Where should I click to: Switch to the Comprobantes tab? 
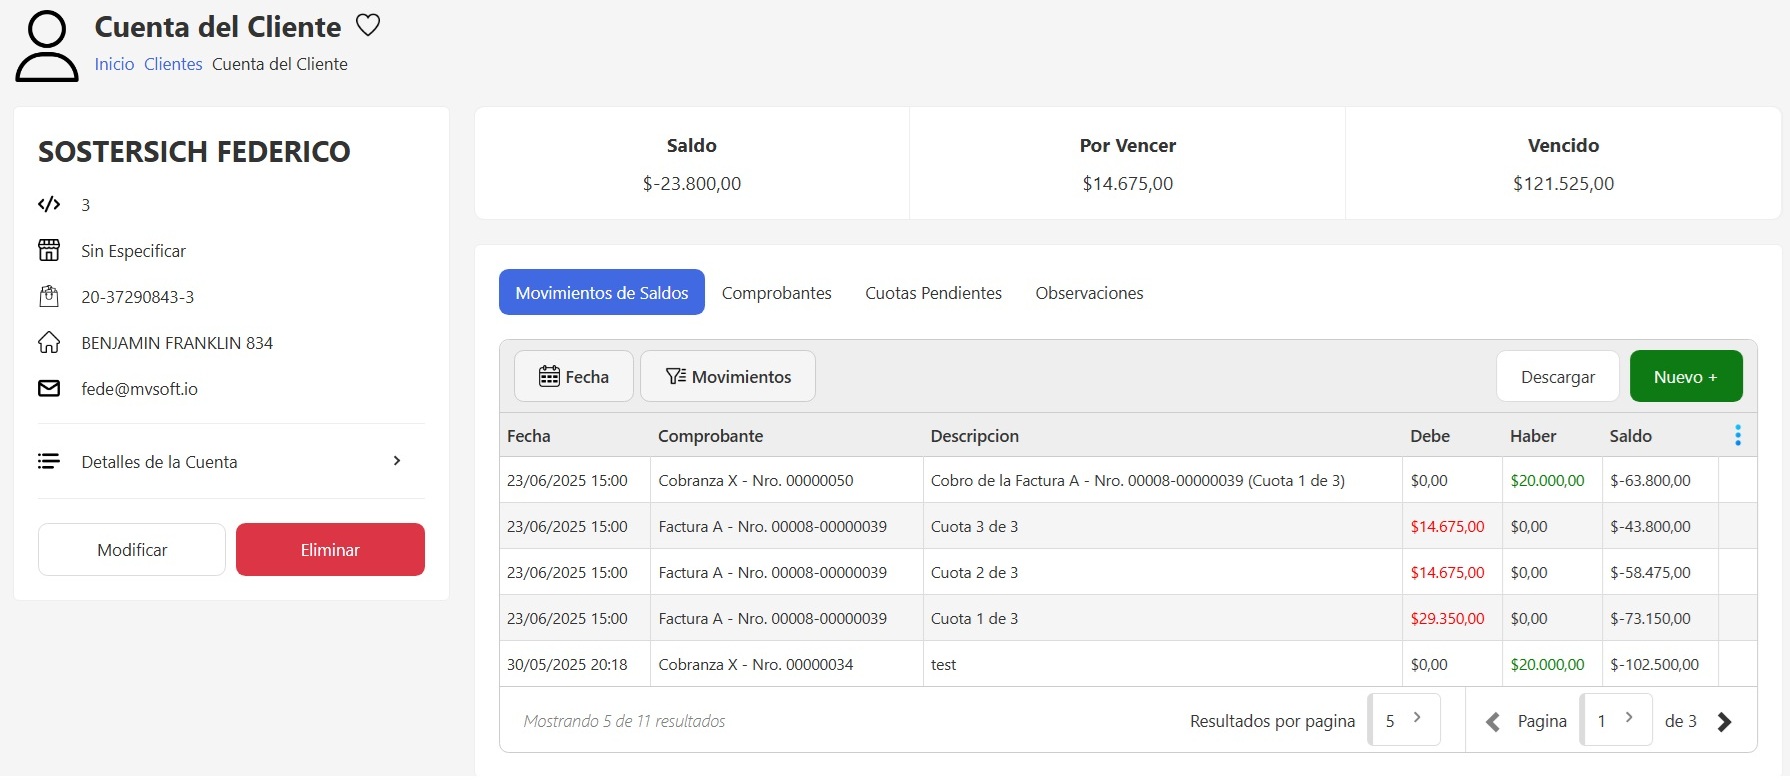776,293
